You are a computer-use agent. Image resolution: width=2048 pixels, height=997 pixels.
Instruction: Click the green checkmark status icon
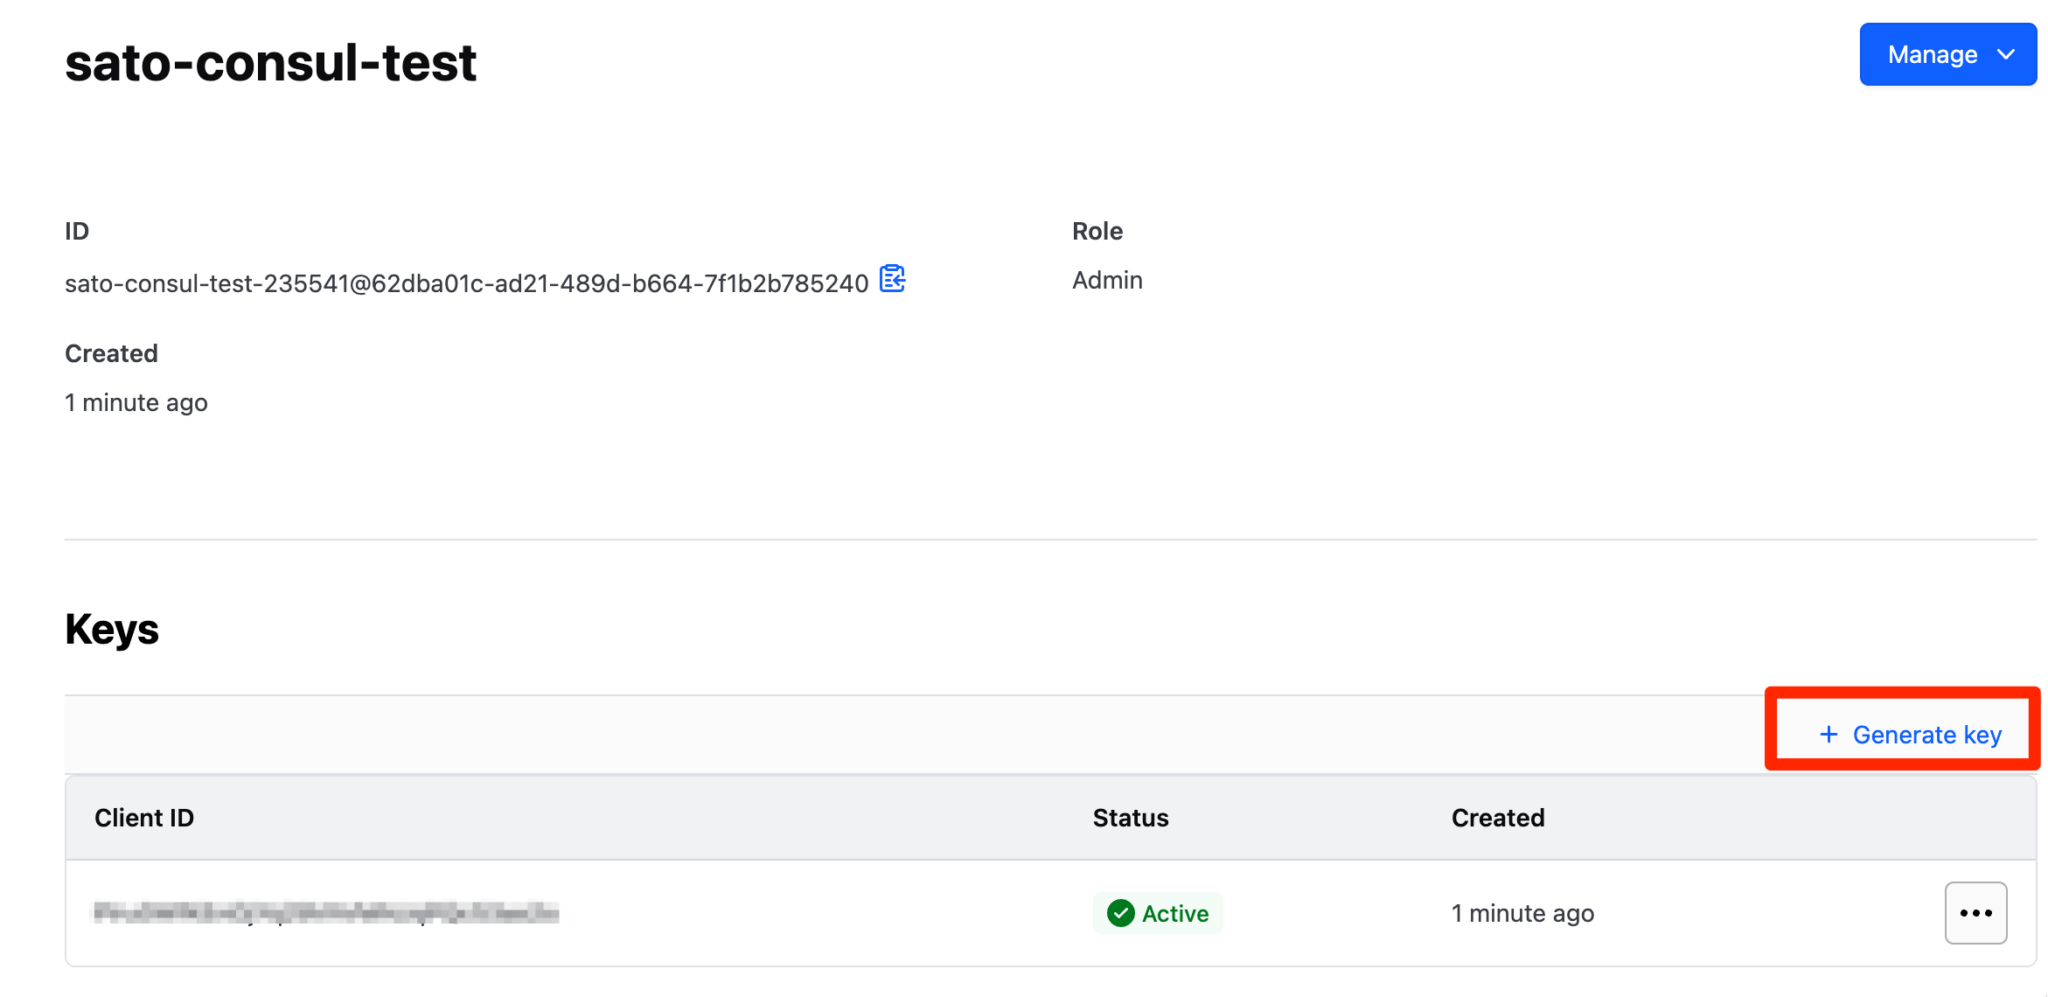1120,913
